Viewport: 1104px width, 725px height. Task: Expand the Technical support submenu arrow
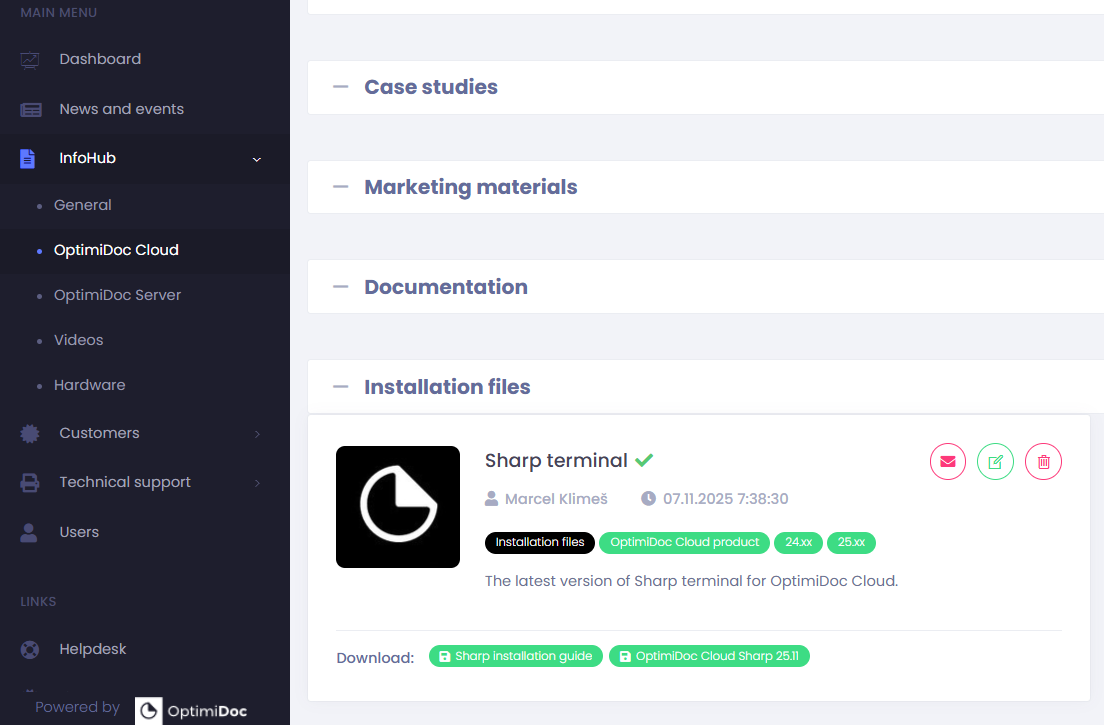pyautogui.click(x=257, y=483)
